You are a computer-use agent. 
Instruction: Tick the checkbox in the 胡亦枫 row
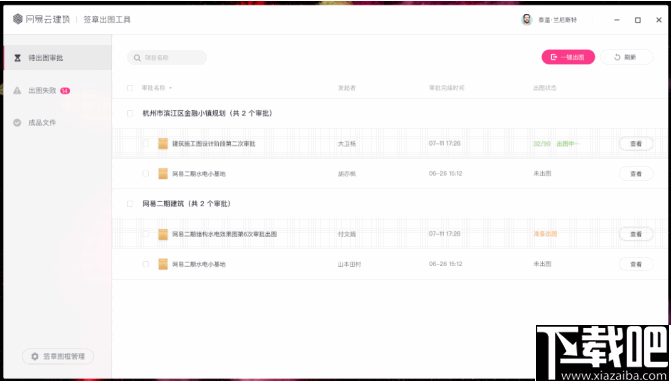click(x=145, y=173)
